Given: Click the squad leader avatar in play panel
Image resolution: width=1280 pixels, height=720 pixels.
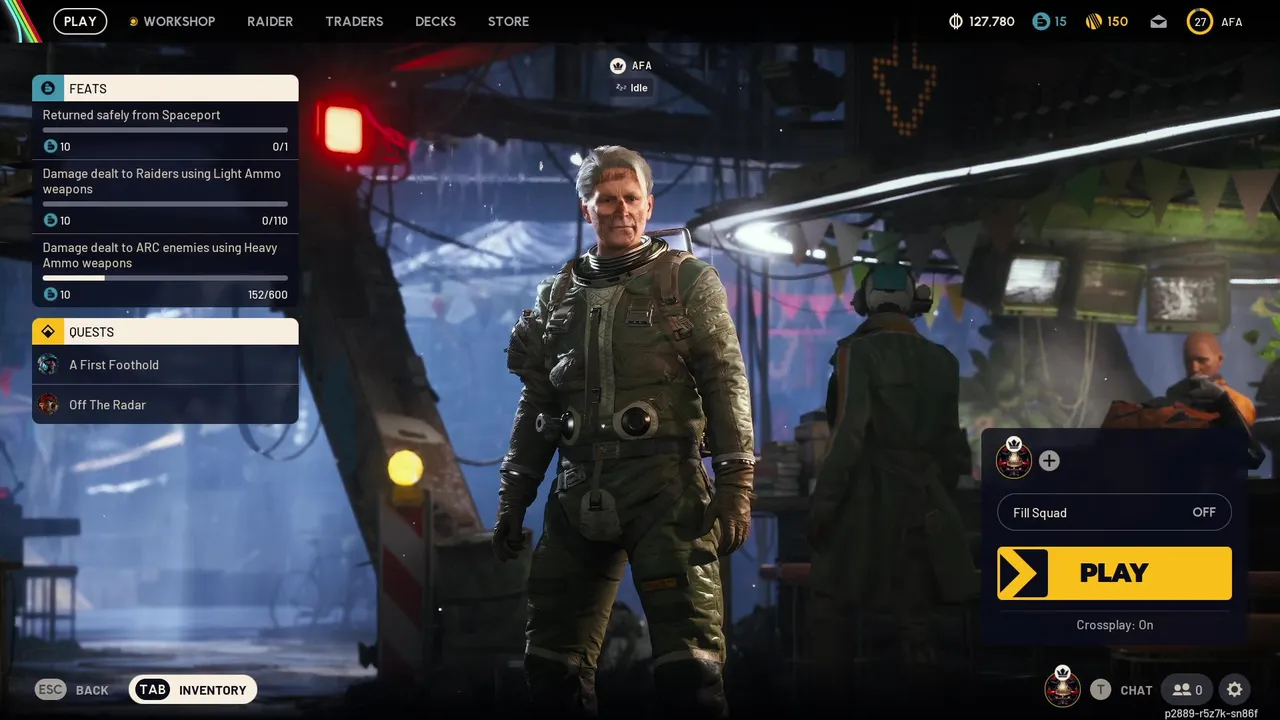Looking at the screenshot, I should coord(1014,460).
